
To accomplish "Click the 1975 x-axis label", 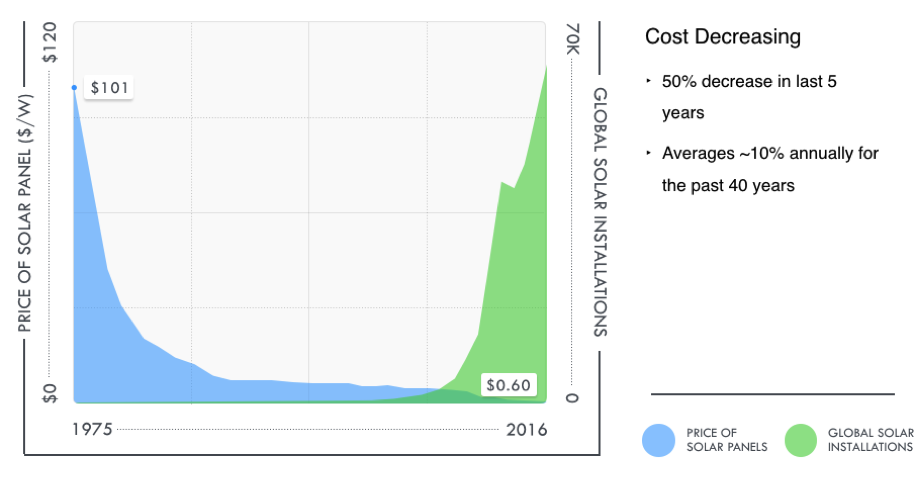I will click(92, 430).
